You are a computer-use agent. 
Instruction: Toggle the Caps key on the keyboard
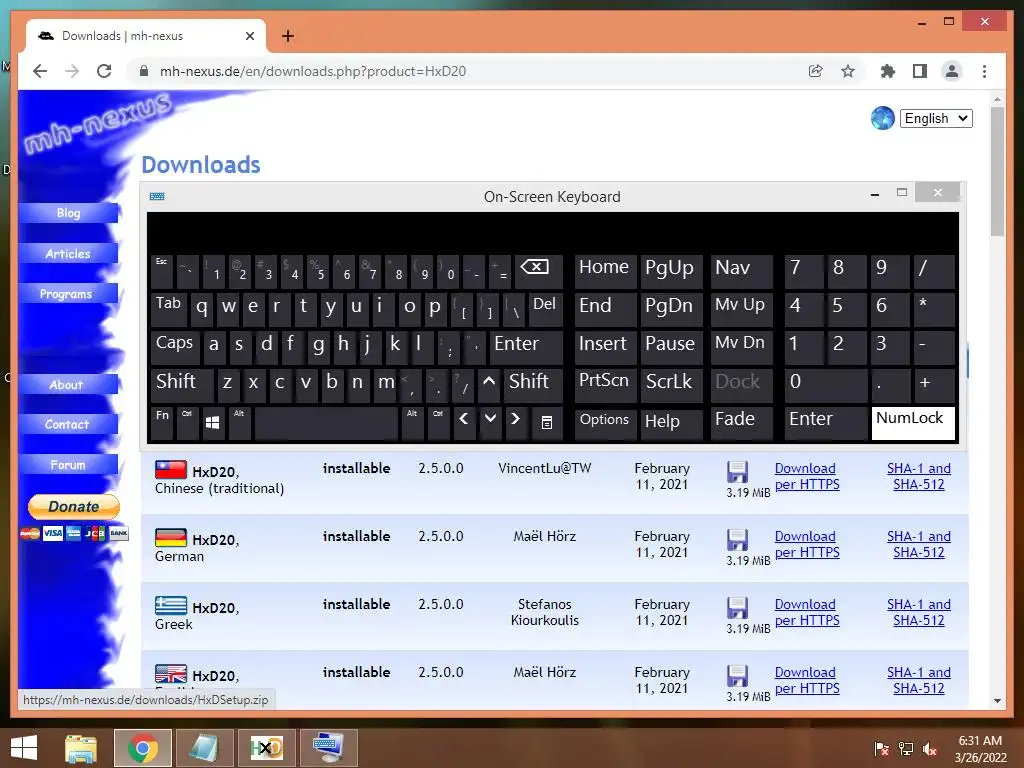(175, 347)
